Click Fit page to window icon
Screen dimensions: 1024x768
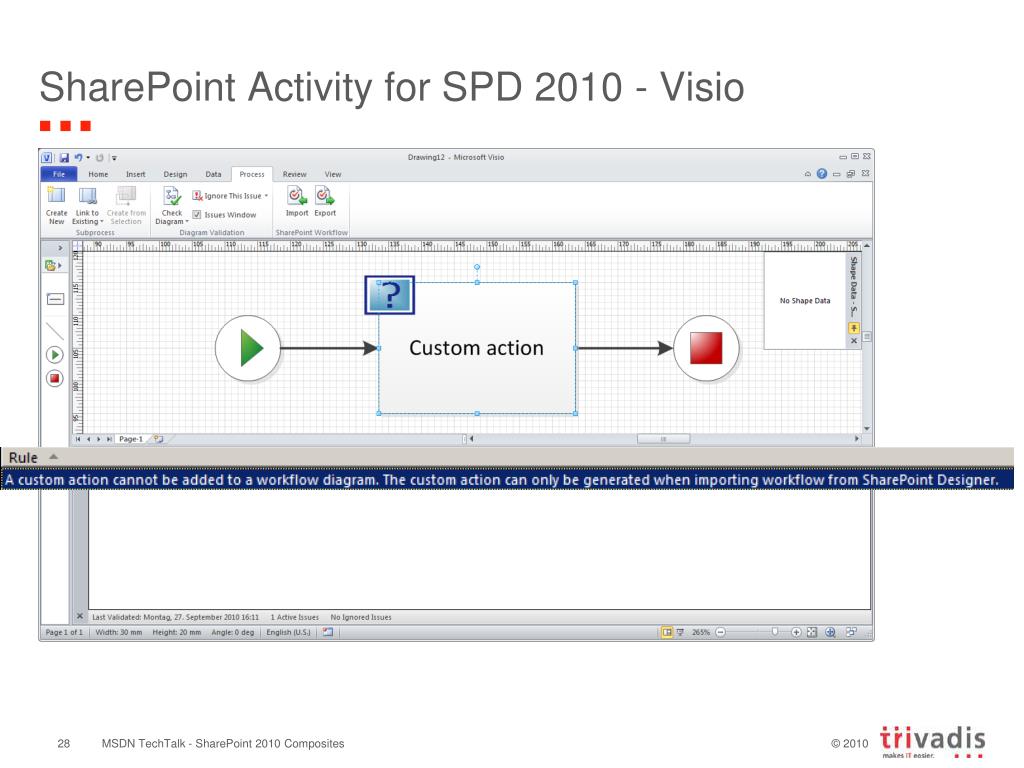tap(812, 632)
